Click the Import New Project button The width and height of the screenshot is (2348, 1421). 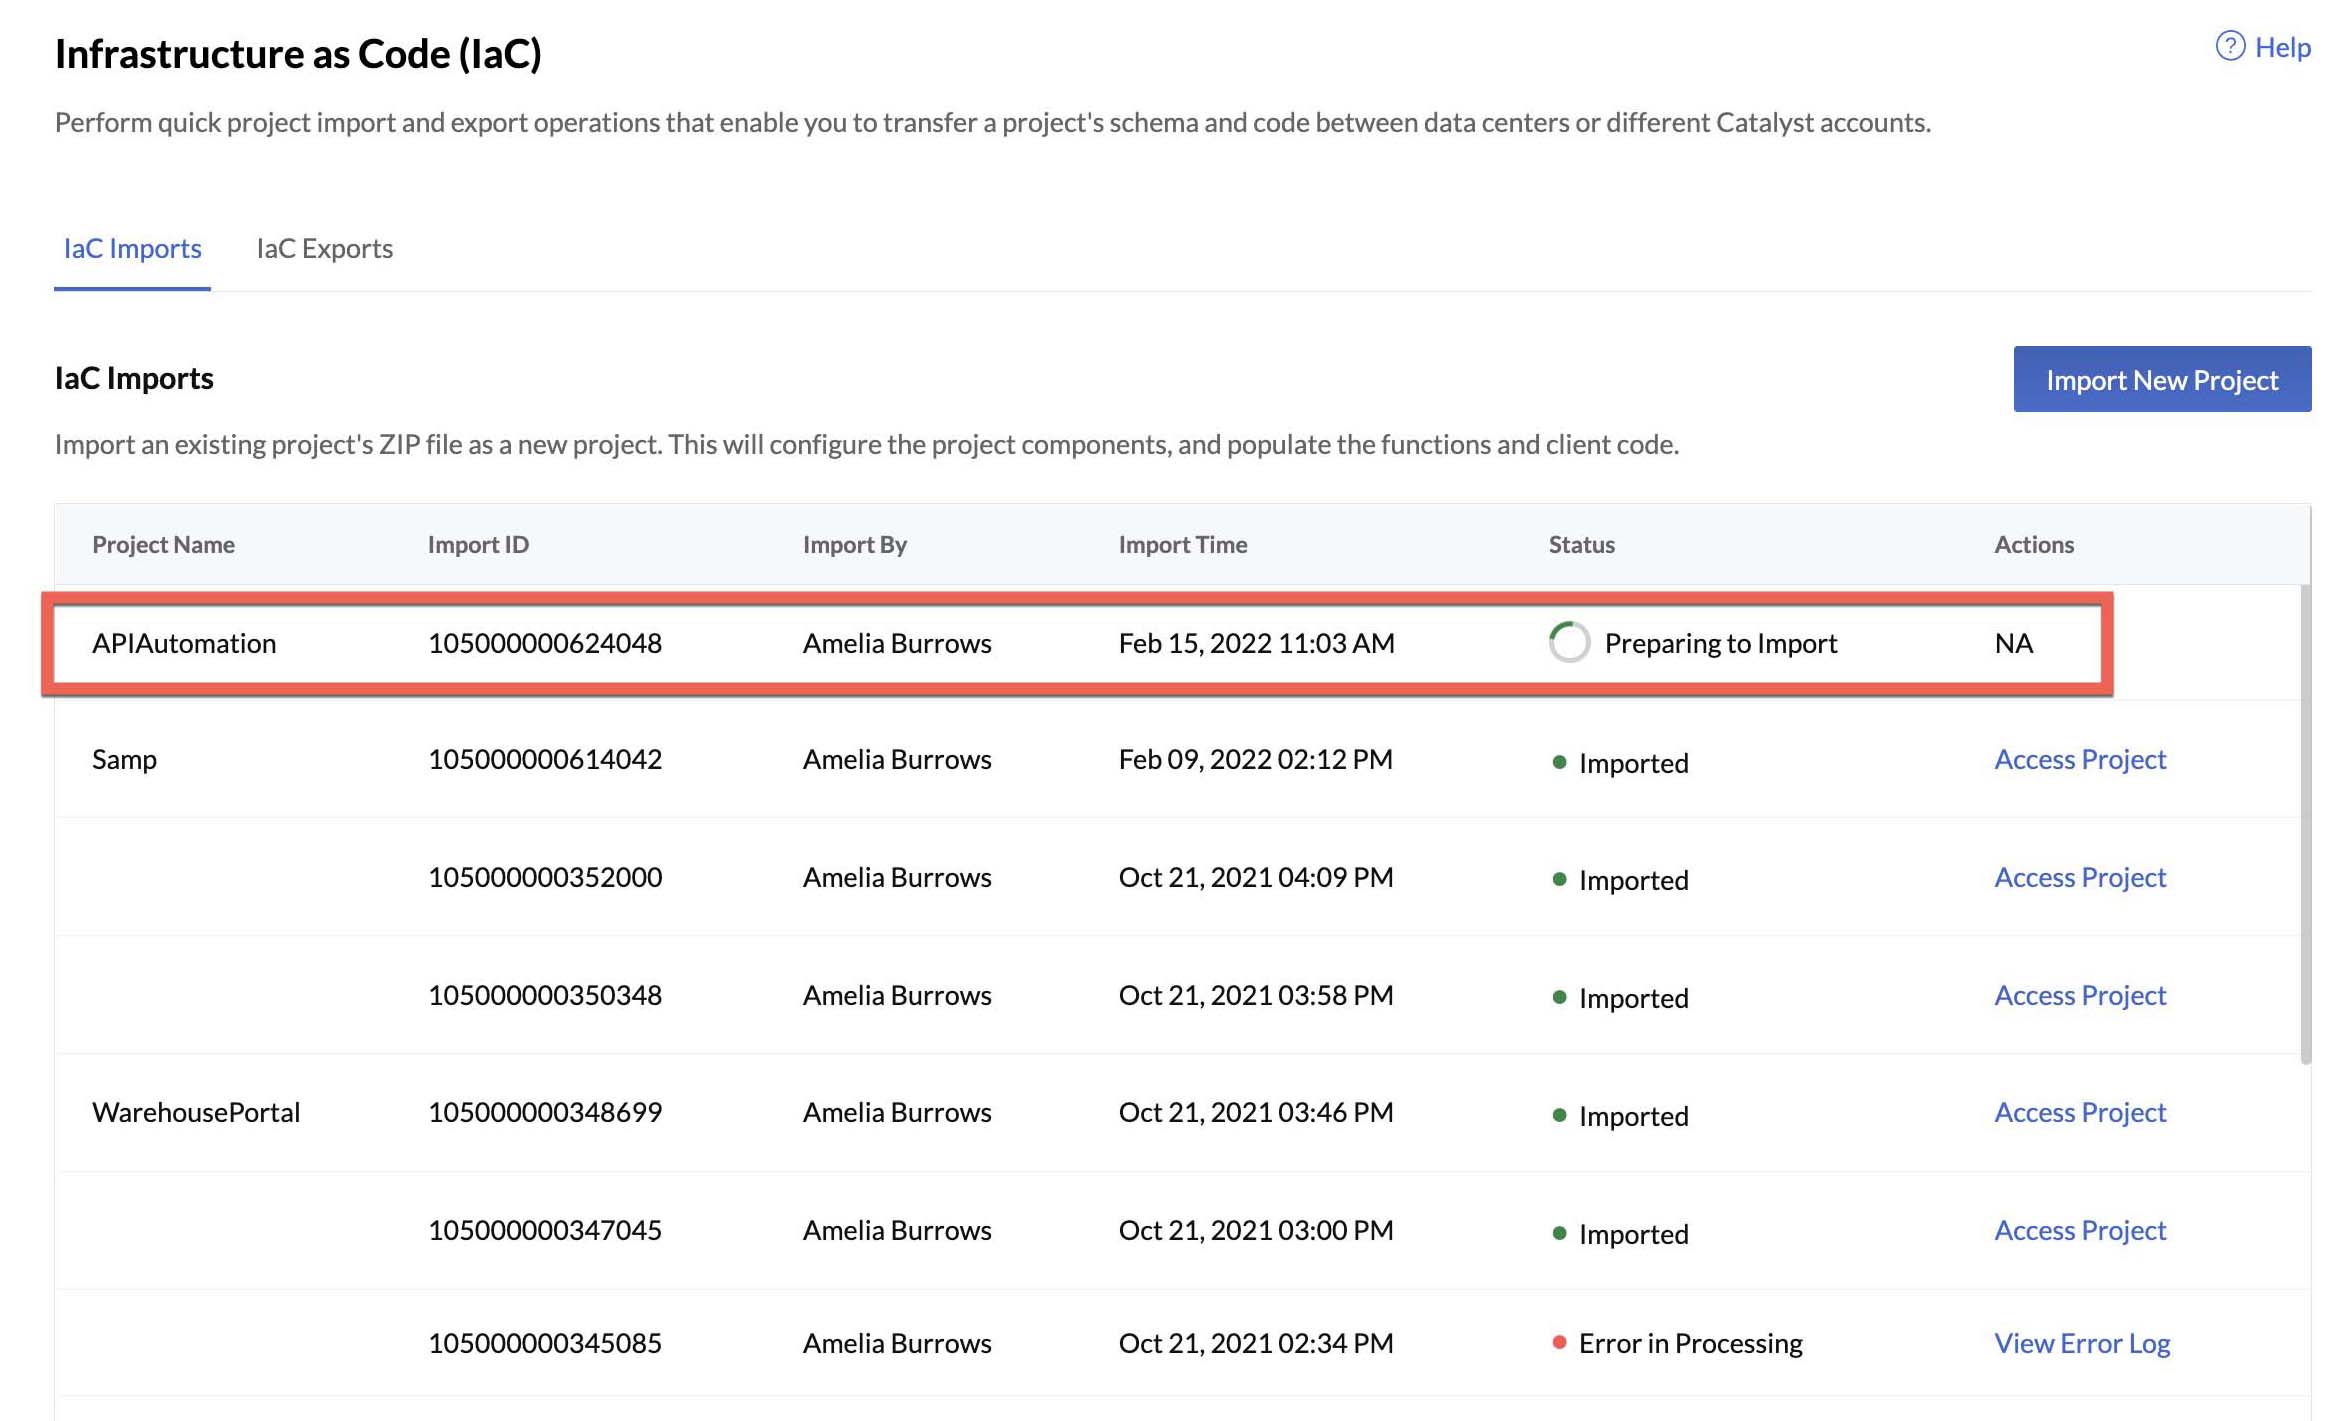coord(2161,380)
